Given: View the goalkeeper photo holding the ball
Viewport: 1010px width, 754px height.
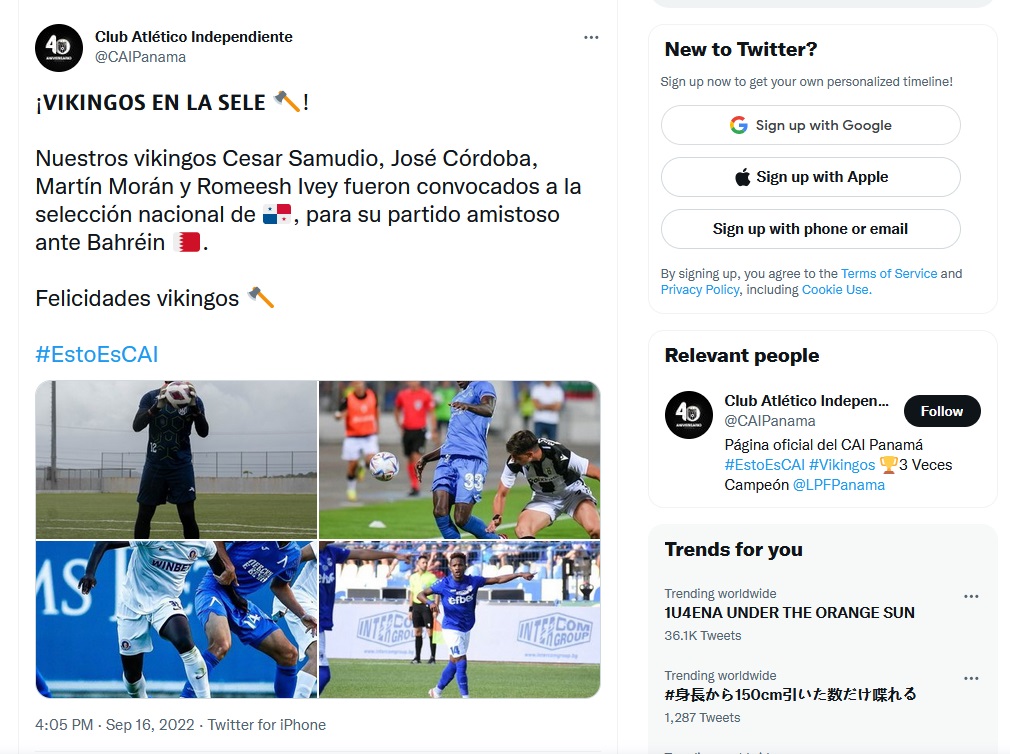Looking at the screenshot, I should (176, 460).
